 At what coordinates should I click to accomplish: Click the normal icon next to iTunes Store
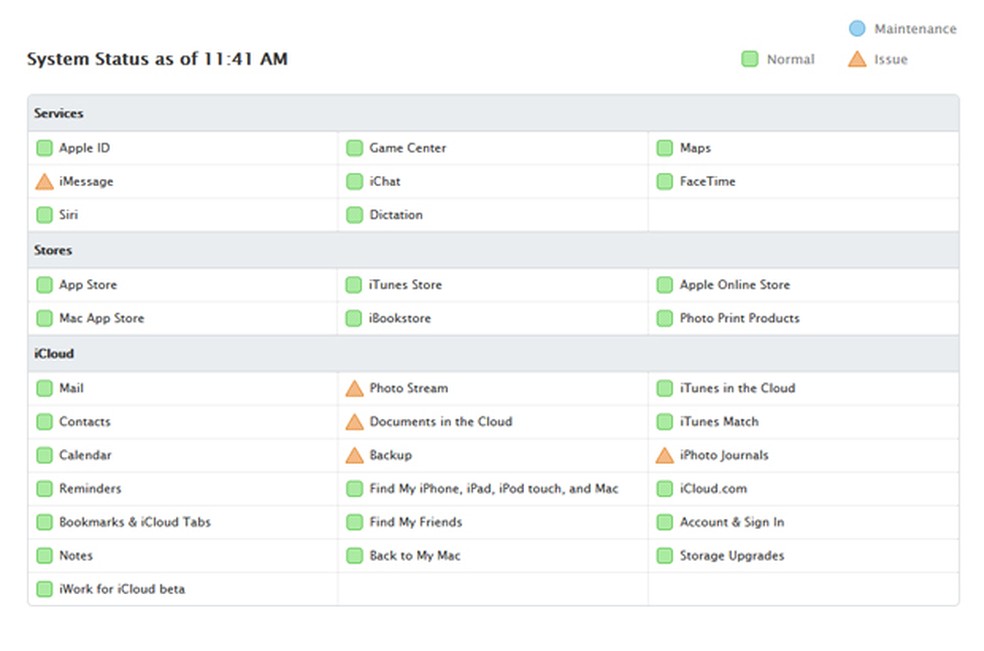coord(355,284)
